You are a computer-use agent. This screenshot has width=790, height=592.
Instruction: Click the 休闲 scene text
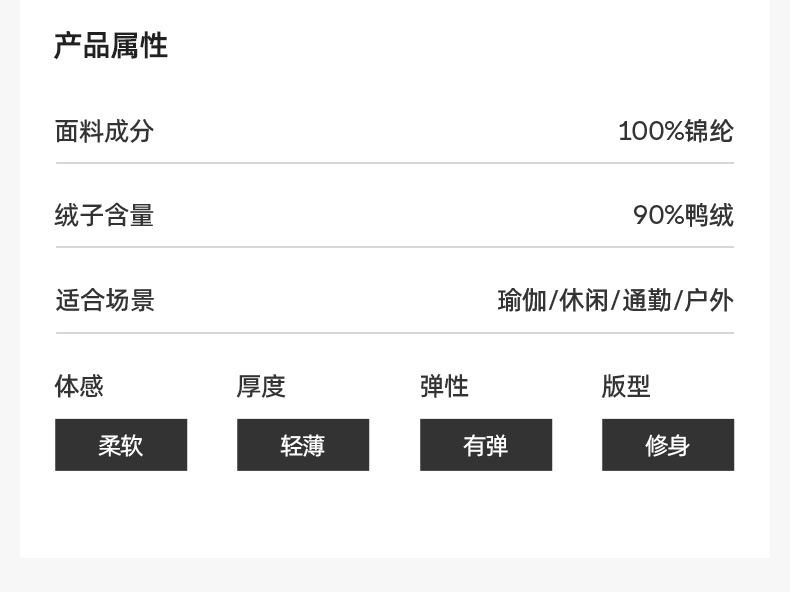pyautogui.click(x=584, y=300)
